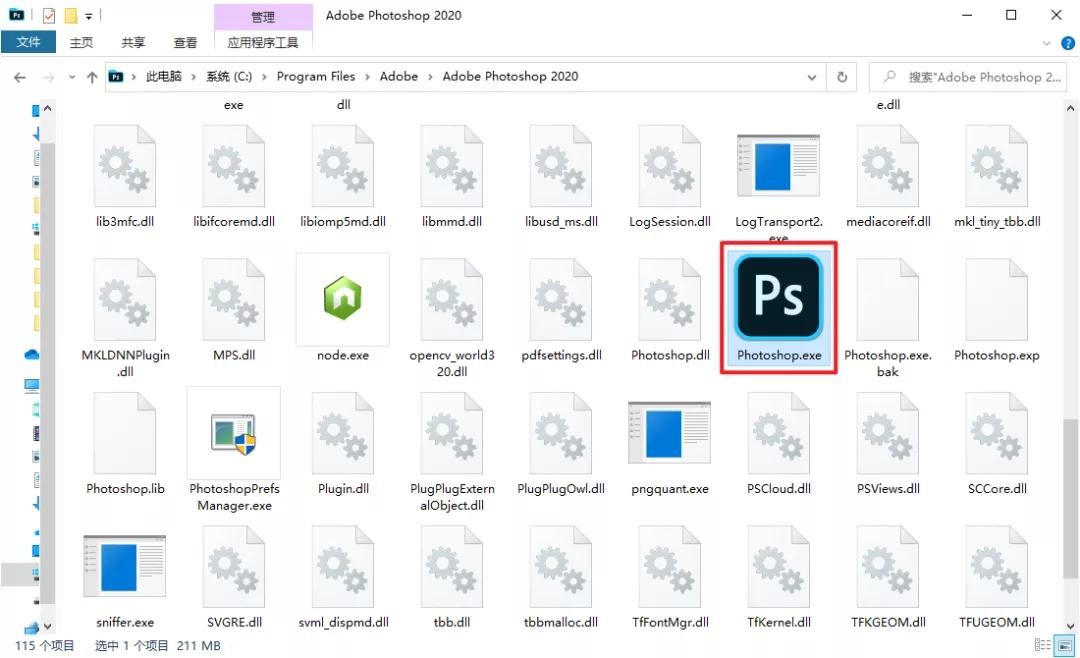1080x658 pixels.
Task: Click the search Adobe Photoshop 2020 box
Action: click(x=968, y=77)
